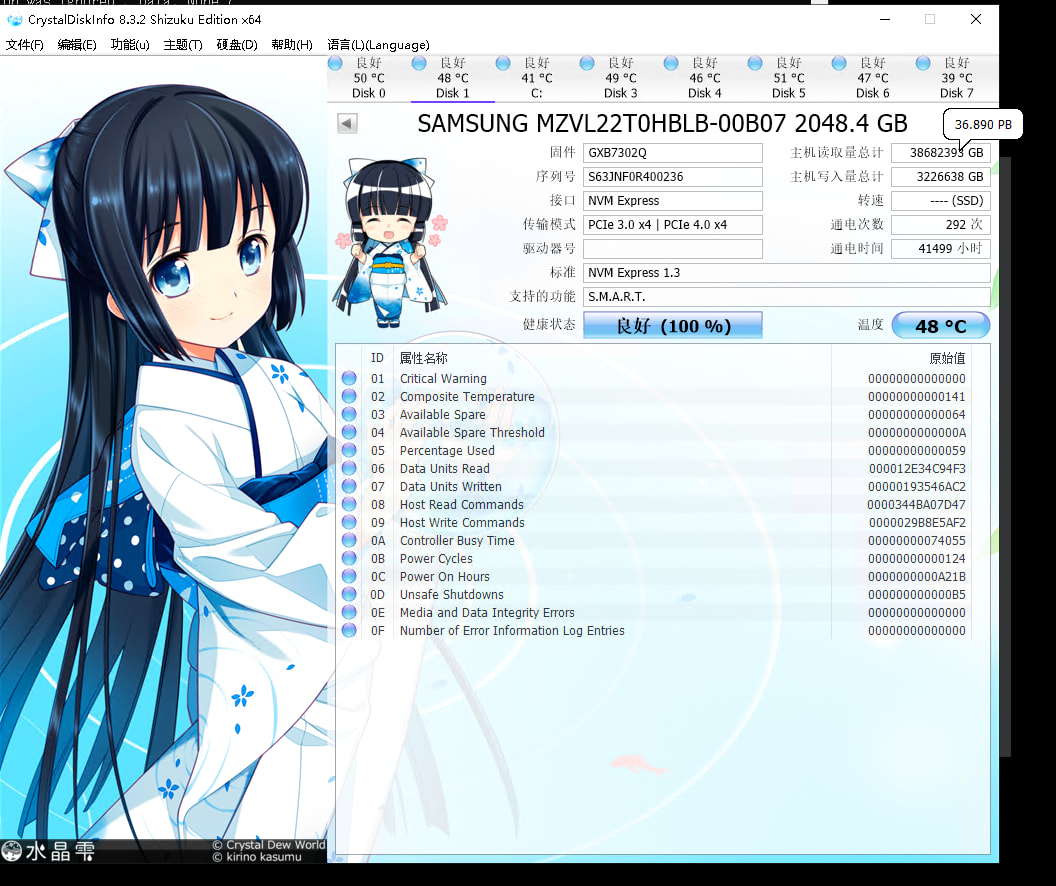Click the standard field NVM Express 1.3

point(787,273)
